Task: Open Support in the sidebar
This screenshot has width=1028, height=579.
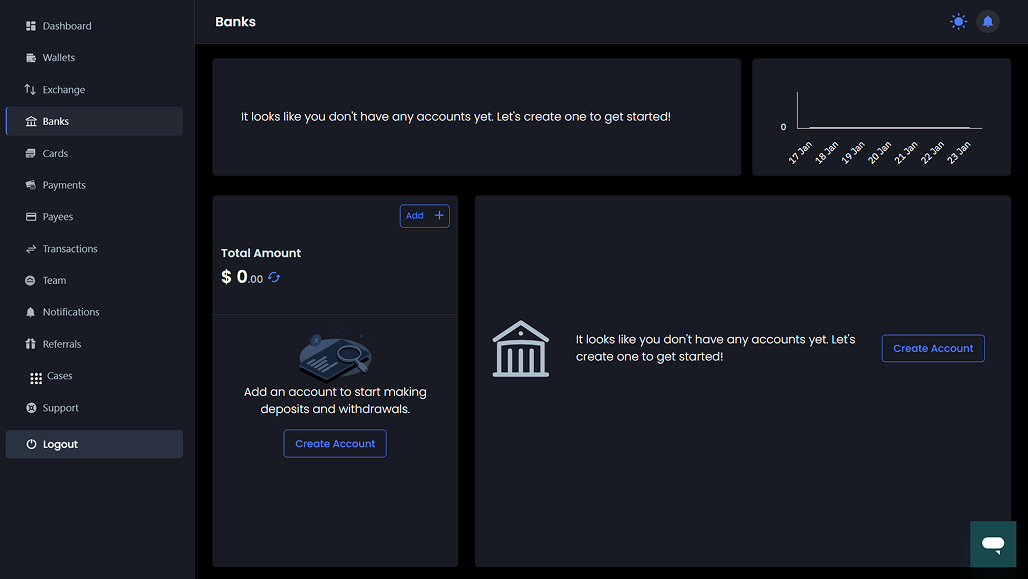Action: tap(60, 408)
